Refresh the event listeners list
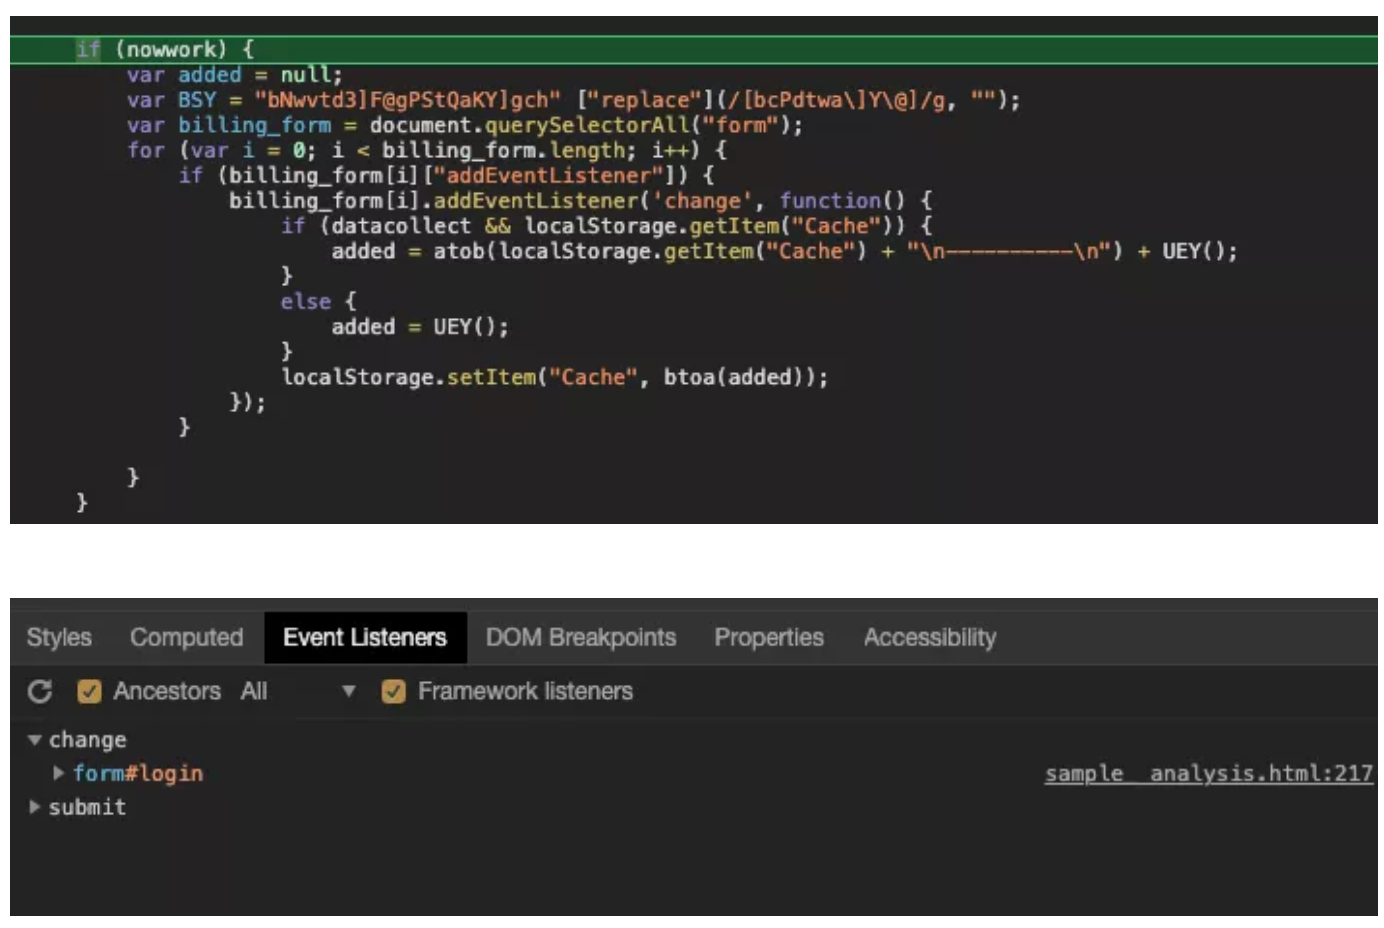Viewport: 1384px width, 928px height. pos(40,691)
